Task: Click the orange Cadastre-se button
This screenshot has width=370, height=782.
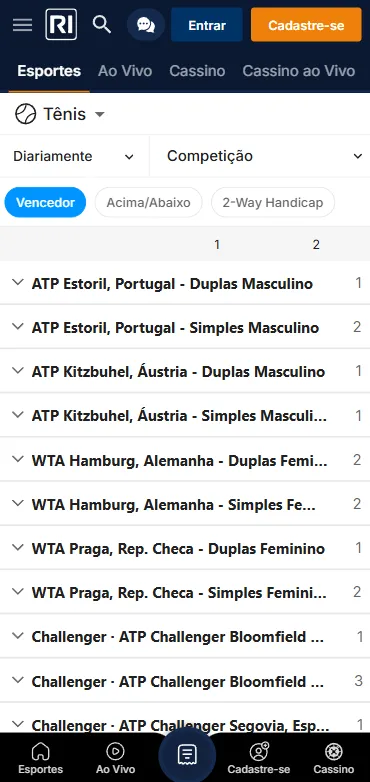Action: 306,25
